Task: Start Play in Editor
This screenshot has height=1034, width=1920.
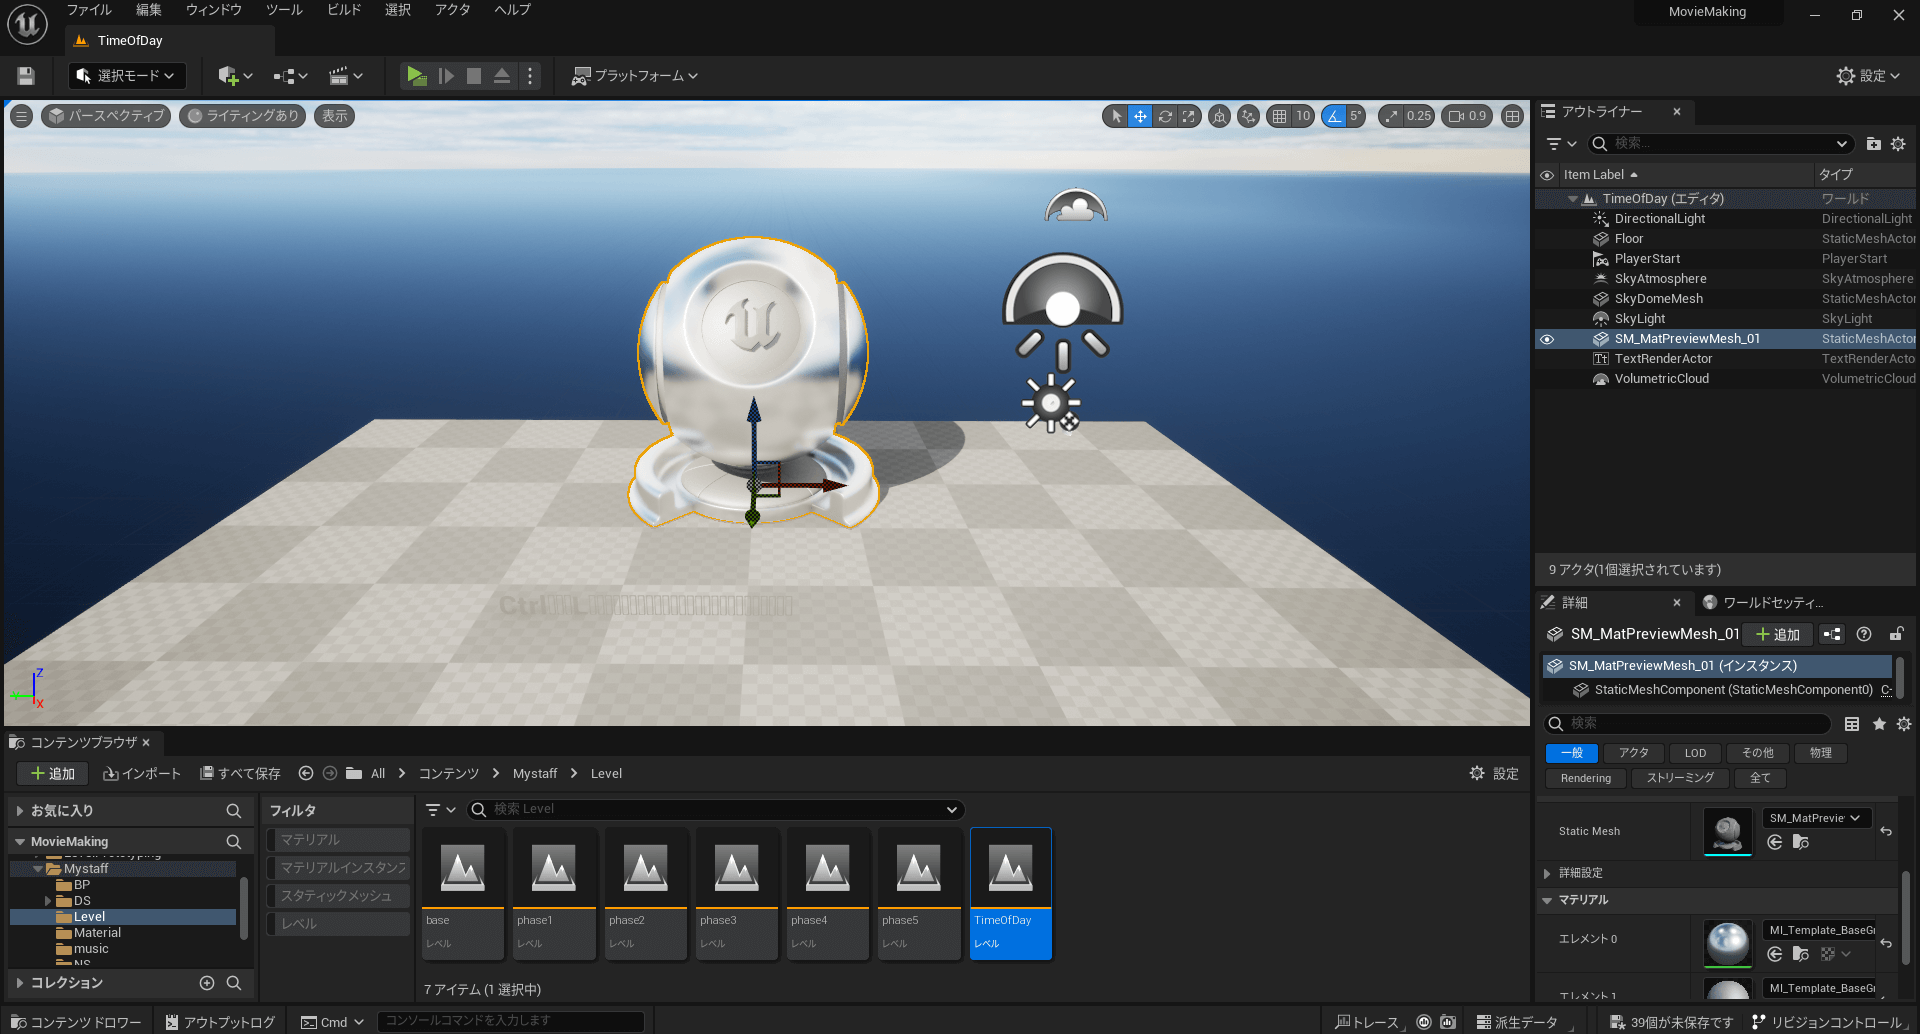Action: [417, 76]
